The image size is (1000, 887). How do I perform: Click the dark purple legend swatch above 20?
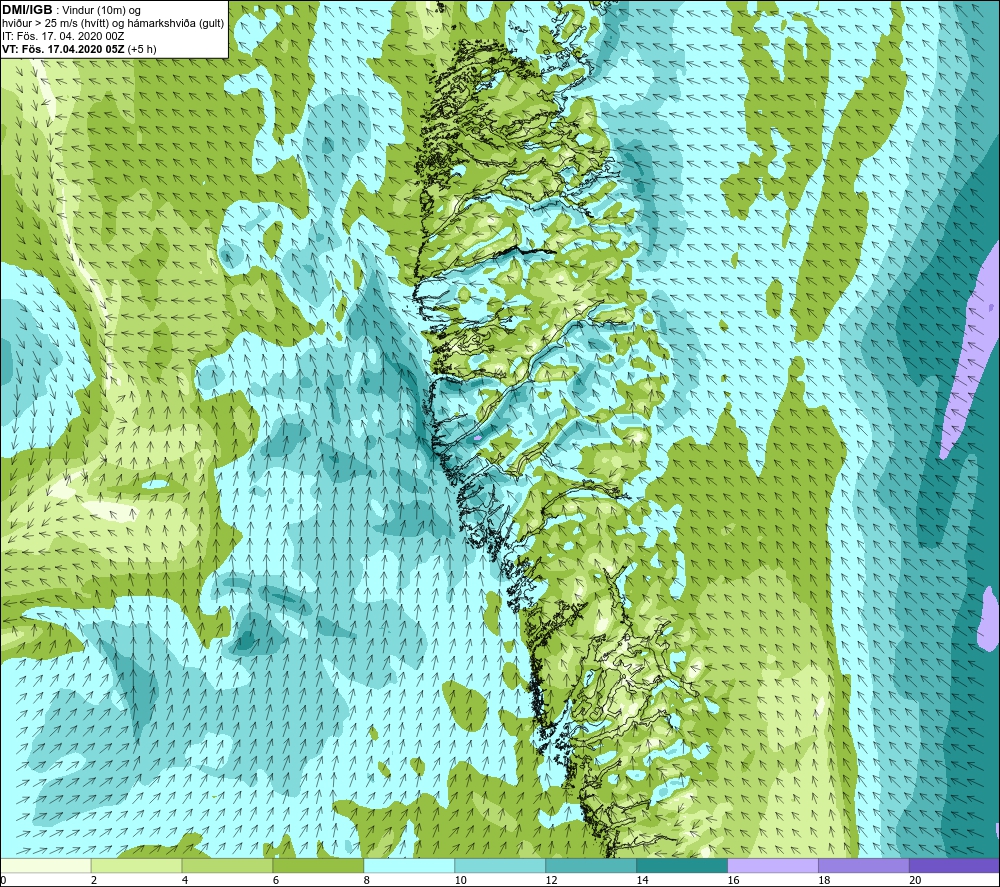[x=954, y=865]
